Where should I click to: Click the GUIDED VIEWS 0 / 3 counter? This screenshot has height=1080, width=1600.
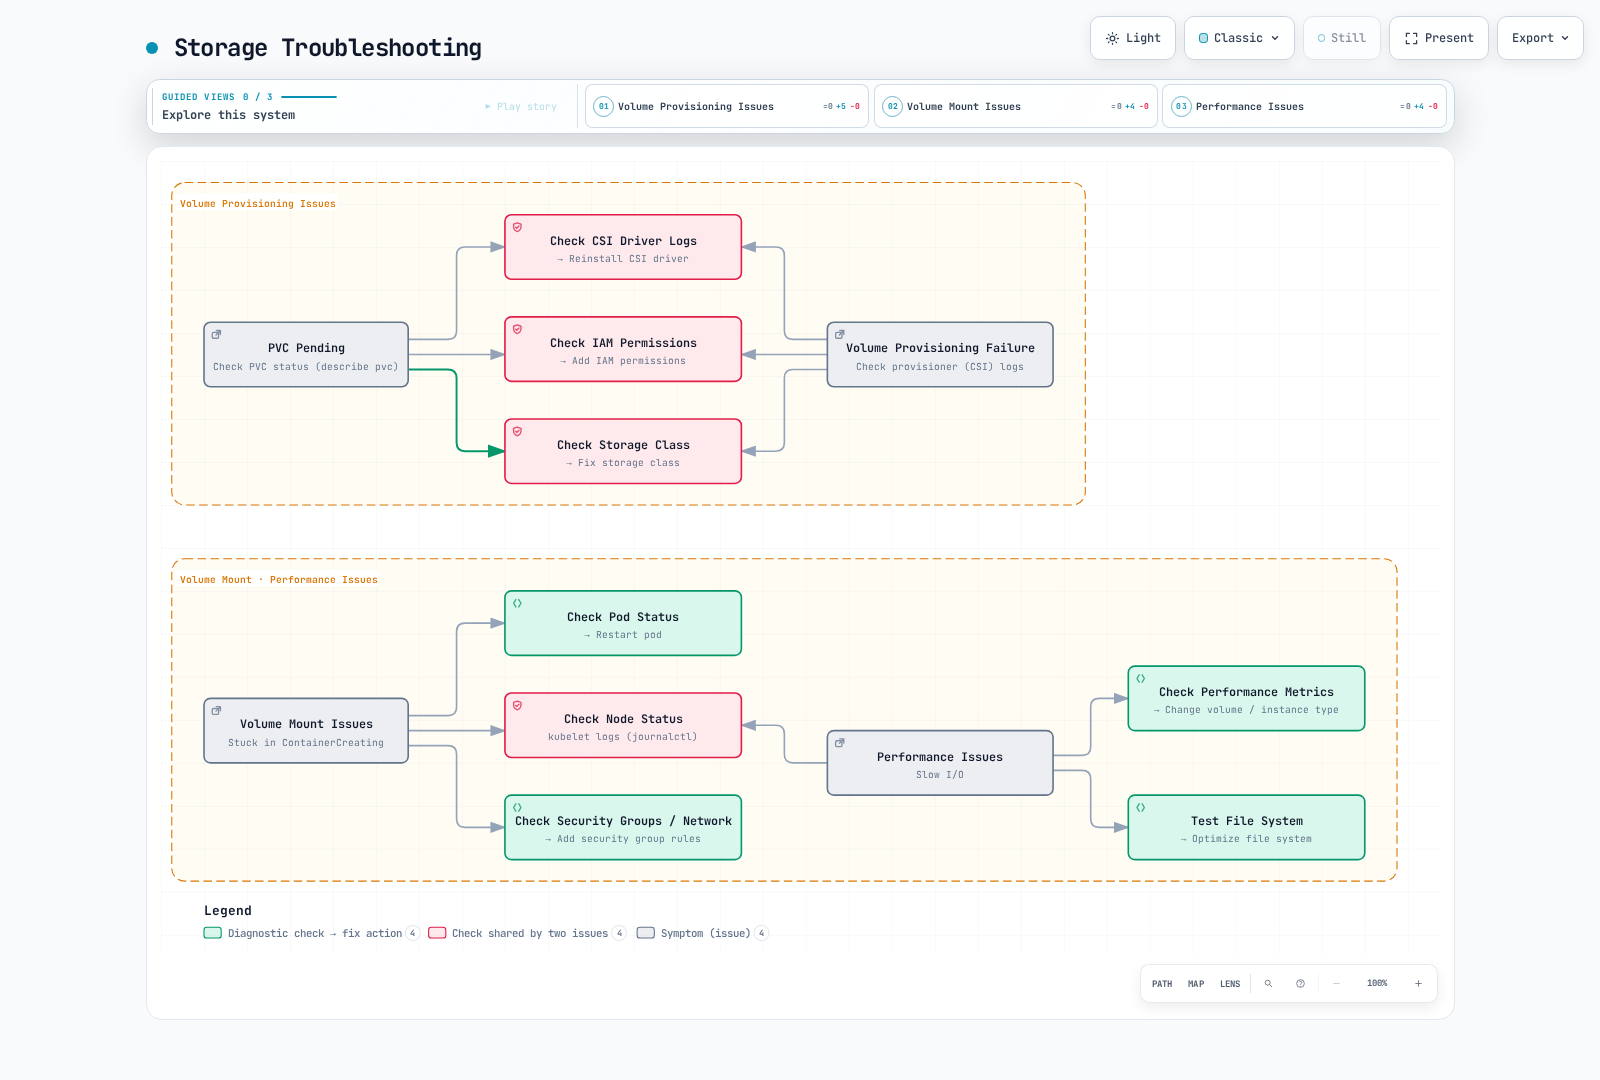217,97
